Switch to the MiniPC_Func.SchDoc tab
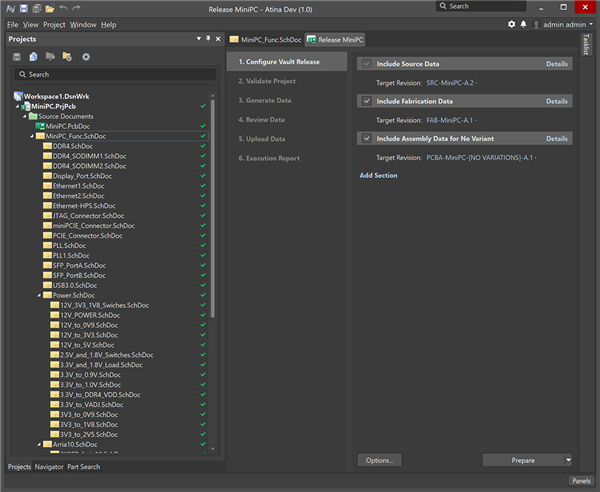The width and height of the screenshot is (600, 492). click(x=264, y=39)
